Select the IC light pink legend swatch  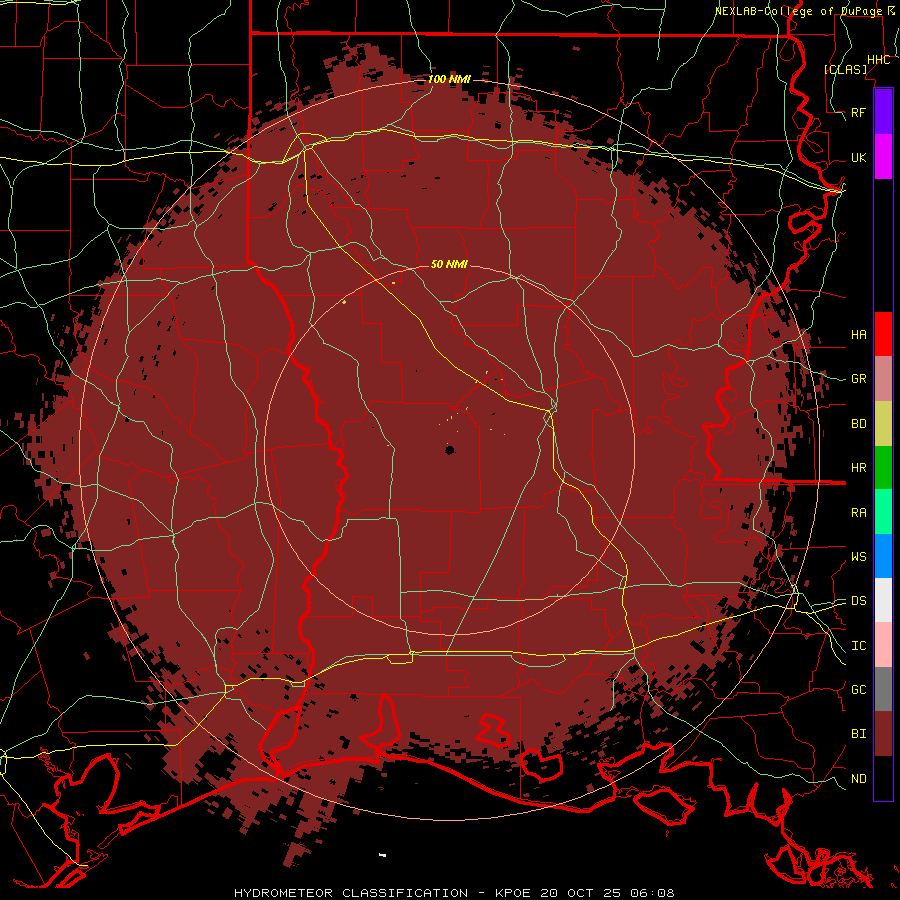(x=883, y=645)
